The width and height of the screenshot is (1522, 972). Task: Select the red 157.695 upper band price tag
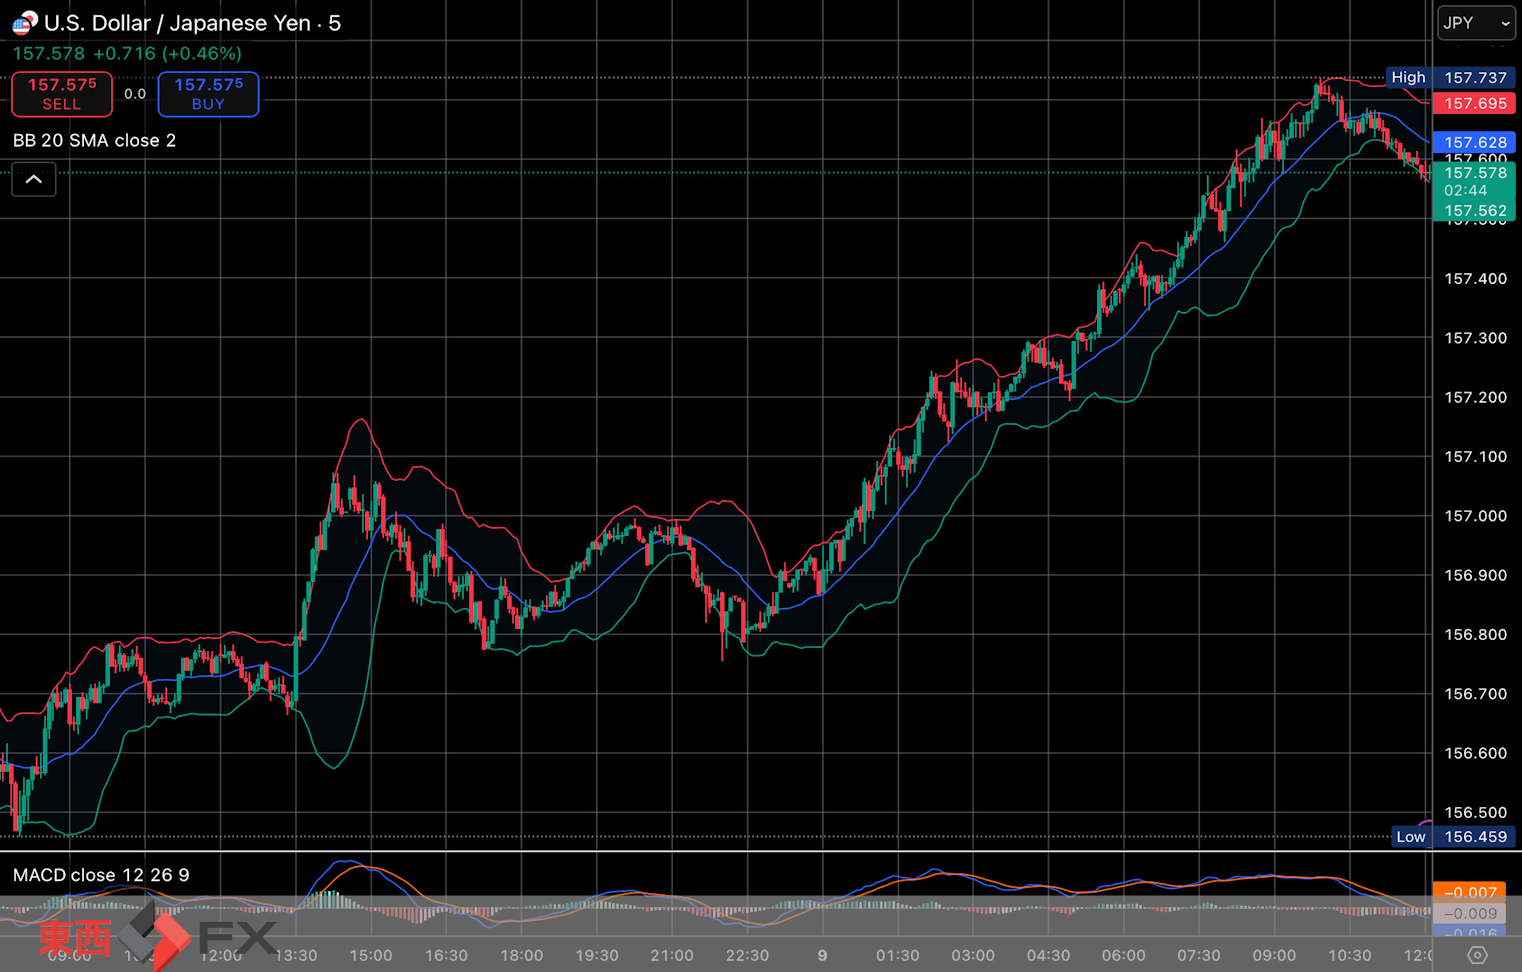coord(1474,104)
